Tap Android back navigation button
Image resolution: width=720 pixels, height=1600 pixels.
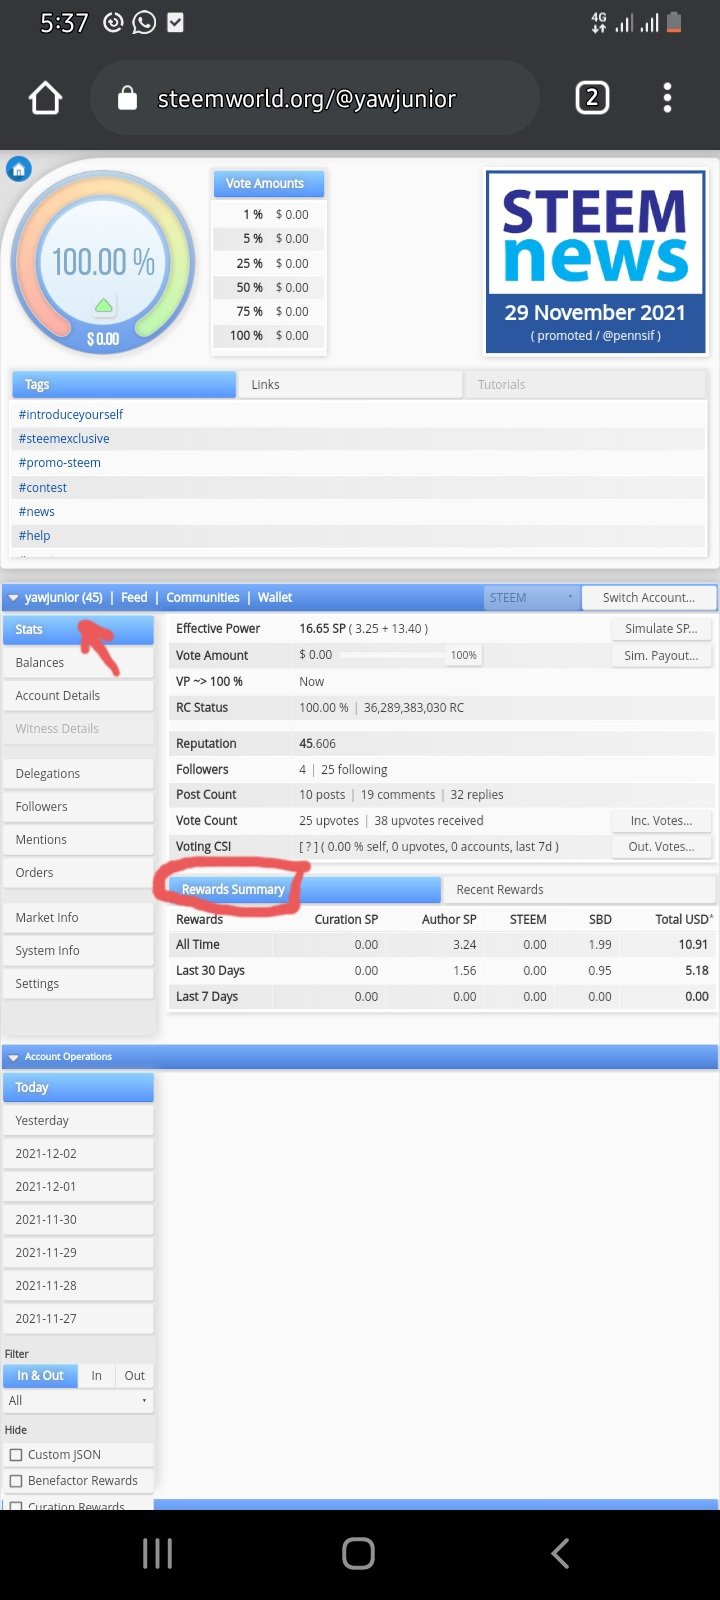[560, 1553]
